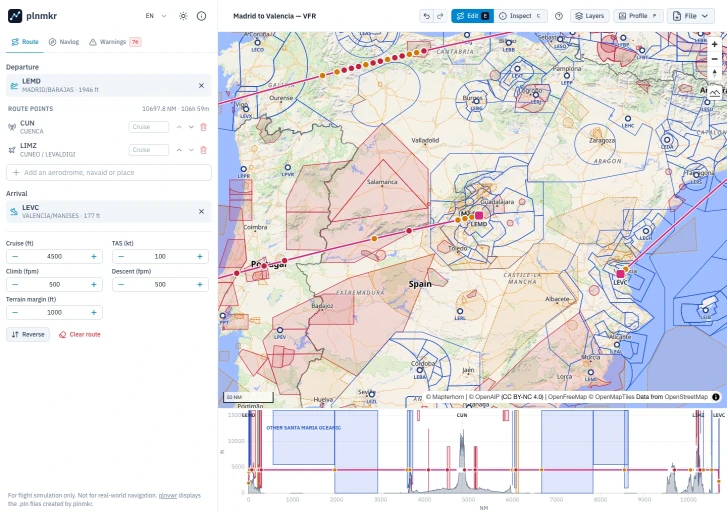Reset map bearing with compass
The height and width of the screenshot is (512, 727).
(714, 73)
